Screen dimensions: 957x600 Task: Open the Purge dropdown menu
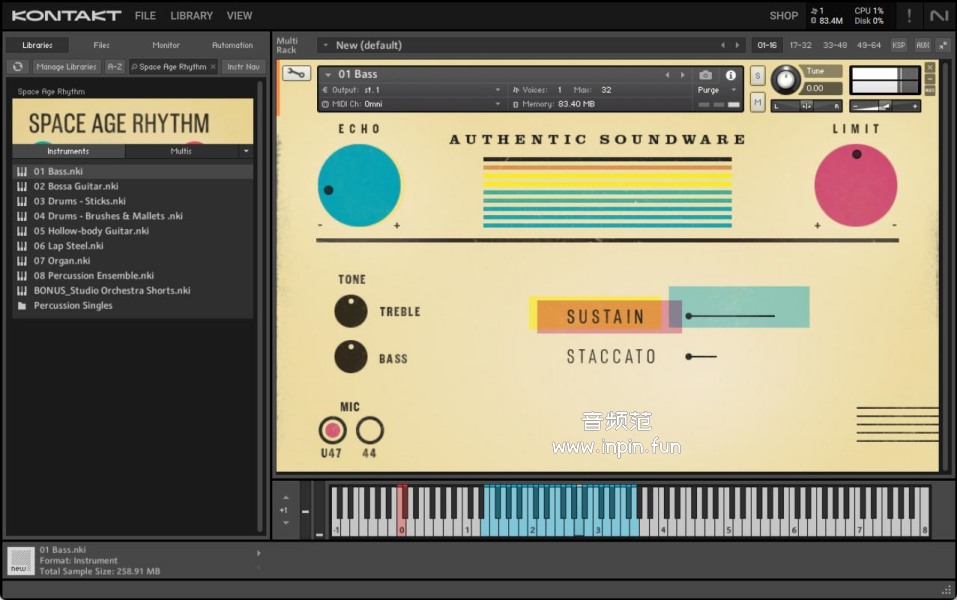click(716, 90)
